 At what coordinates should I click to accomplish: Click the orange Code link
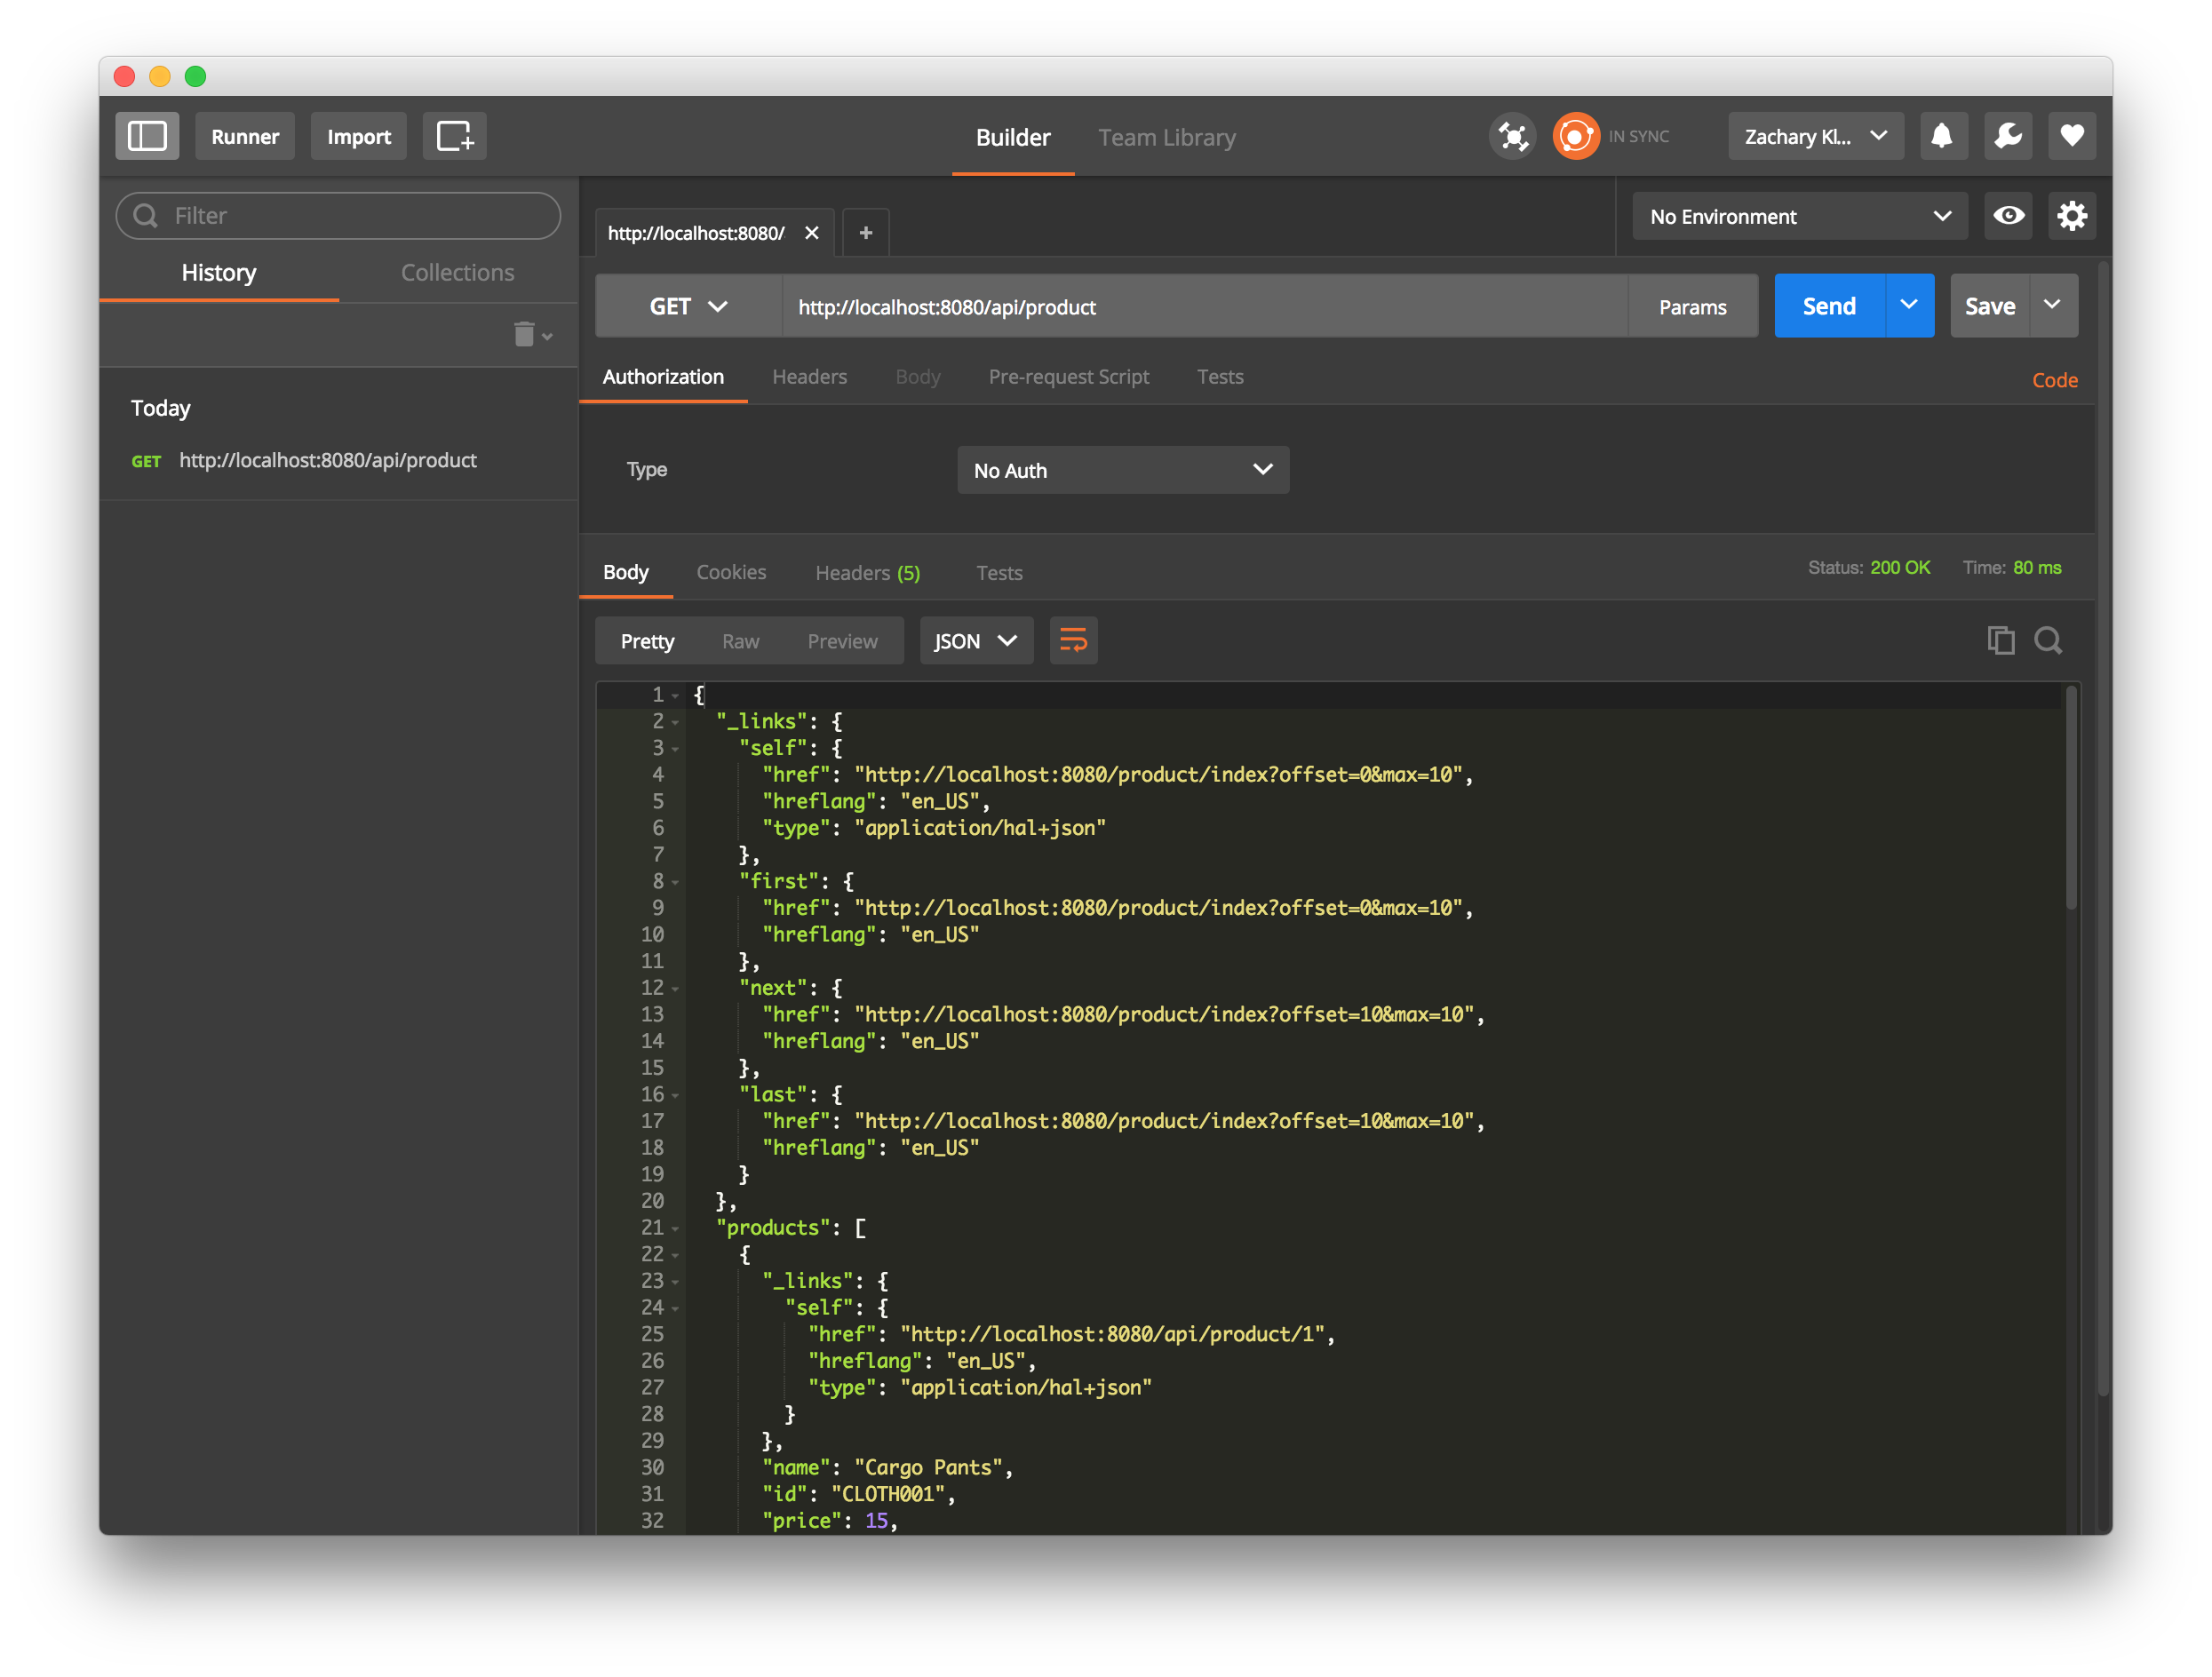click(2055, 380)
